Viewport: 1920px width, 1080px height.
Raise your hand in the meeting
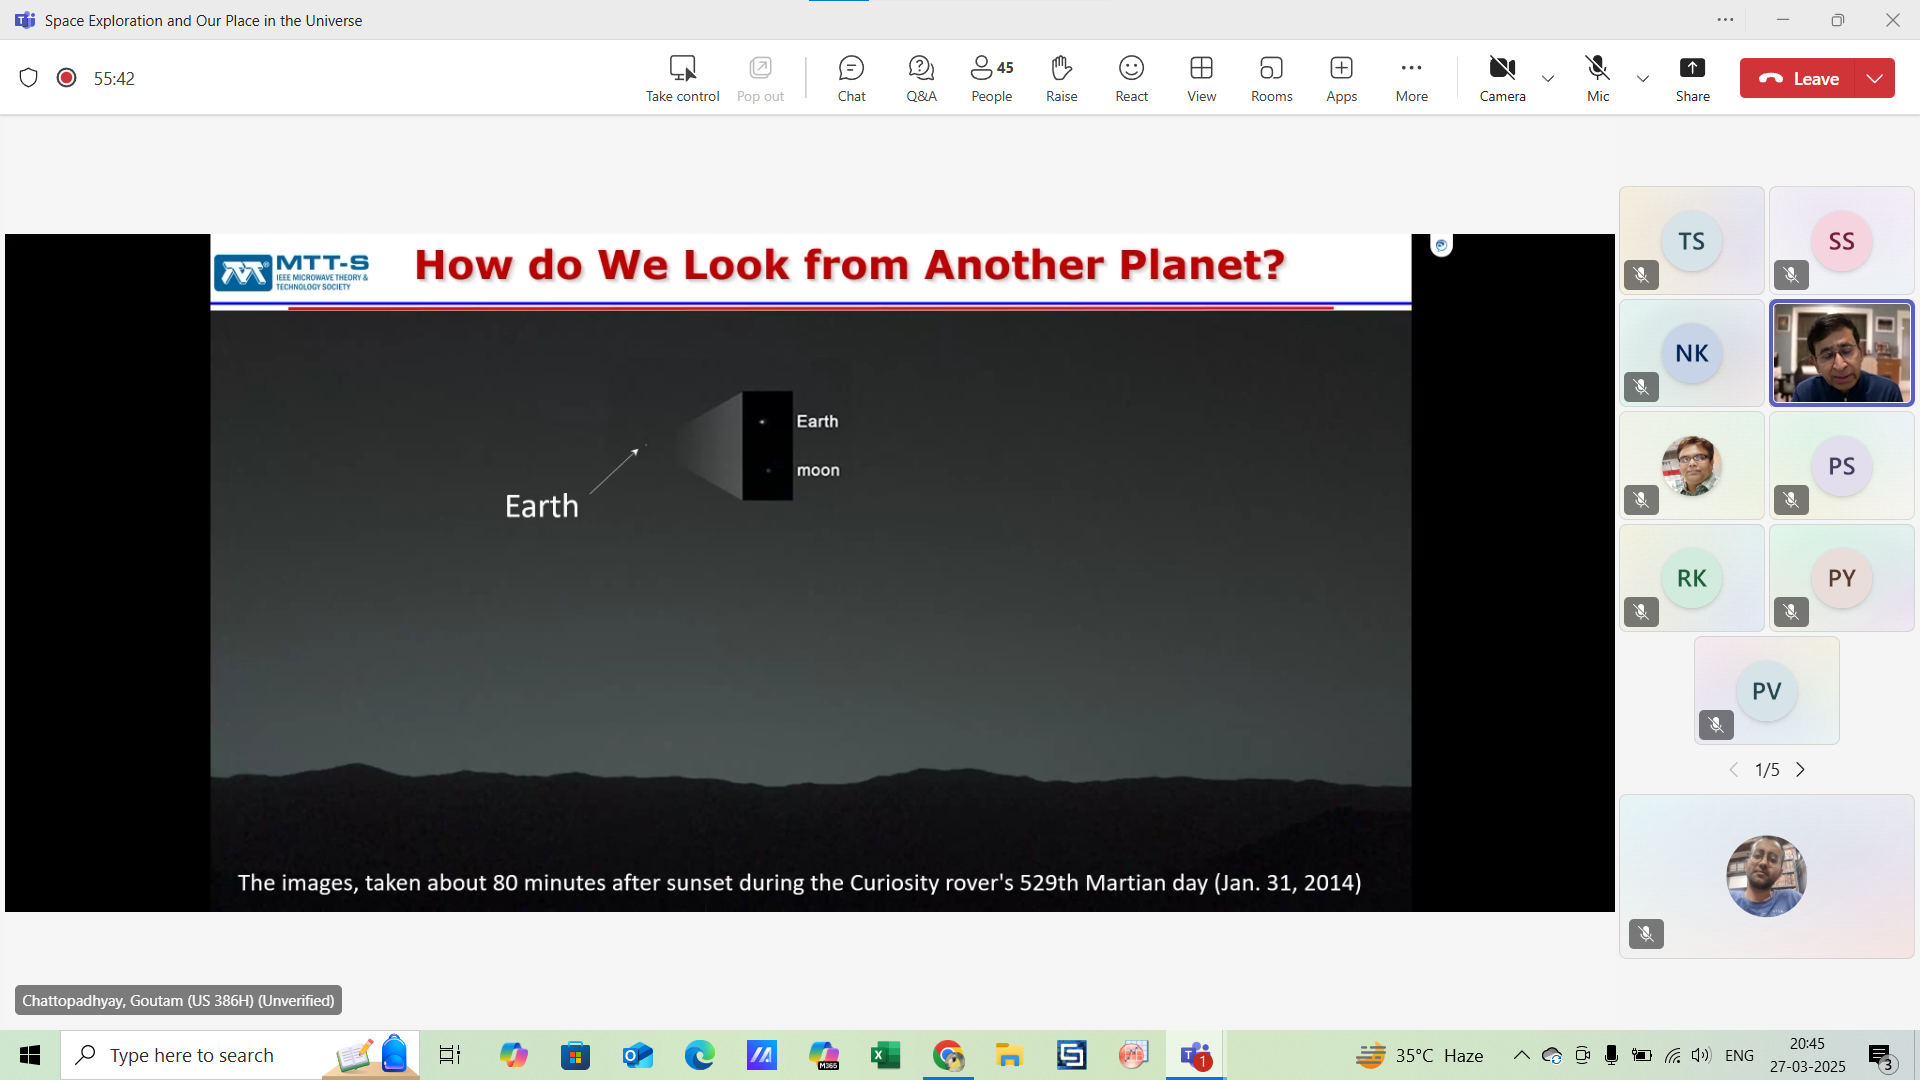(x=1061, y=78)
